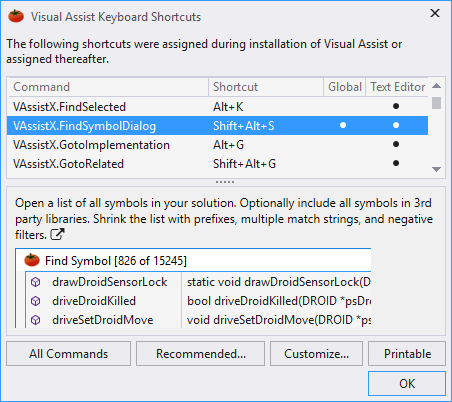The image size is (452, 402).
Task: Open the external help link icon after 'filters.'
Action: coord(57,234)
